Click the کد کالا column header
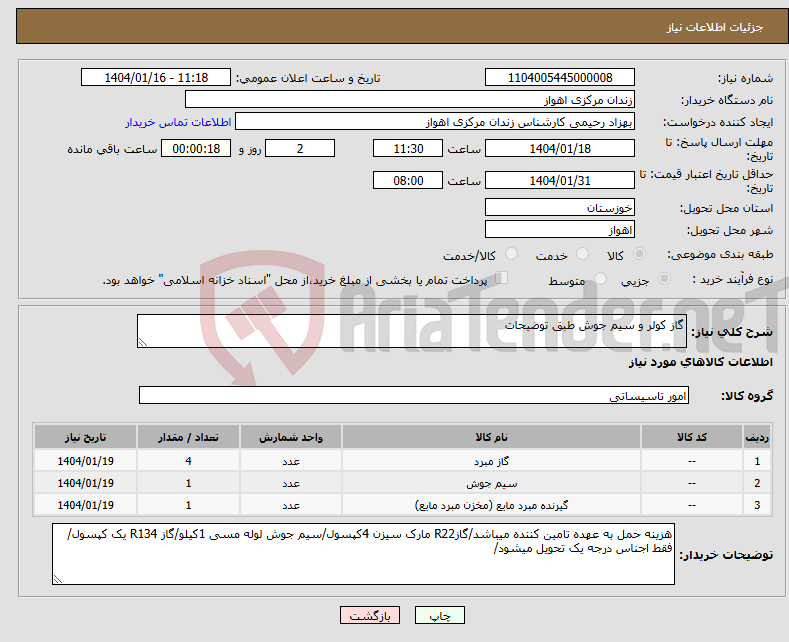Image resolution: width=789 pixels, height=642 pixels. [x=692, y=437]
